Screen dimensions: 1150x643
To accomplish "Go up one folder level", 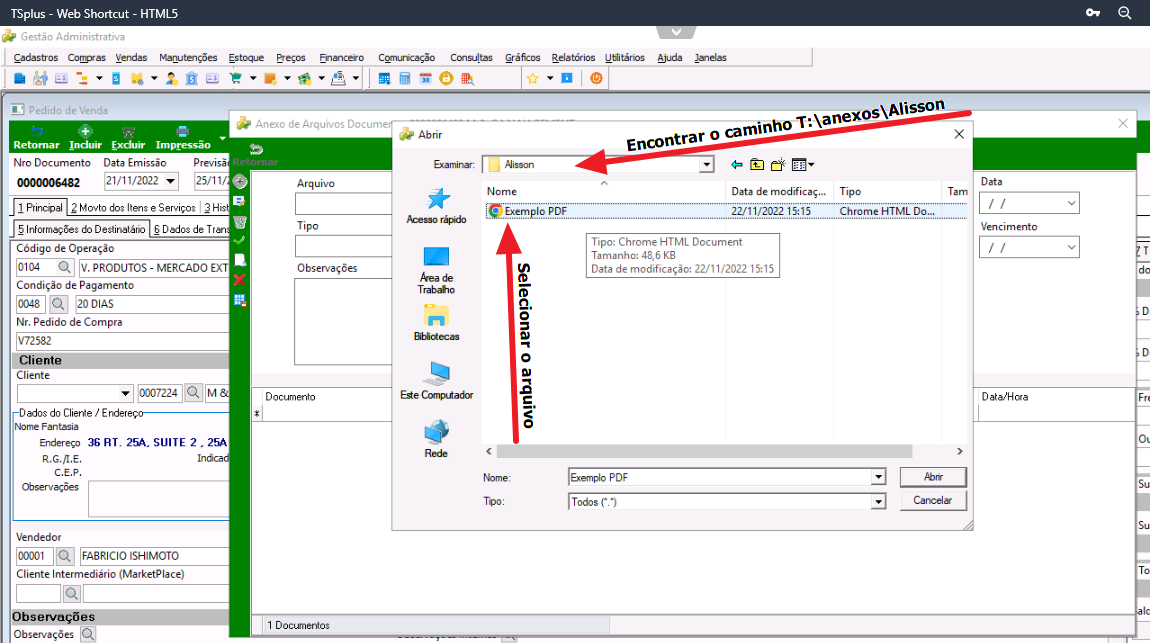I will pos(757,165).
